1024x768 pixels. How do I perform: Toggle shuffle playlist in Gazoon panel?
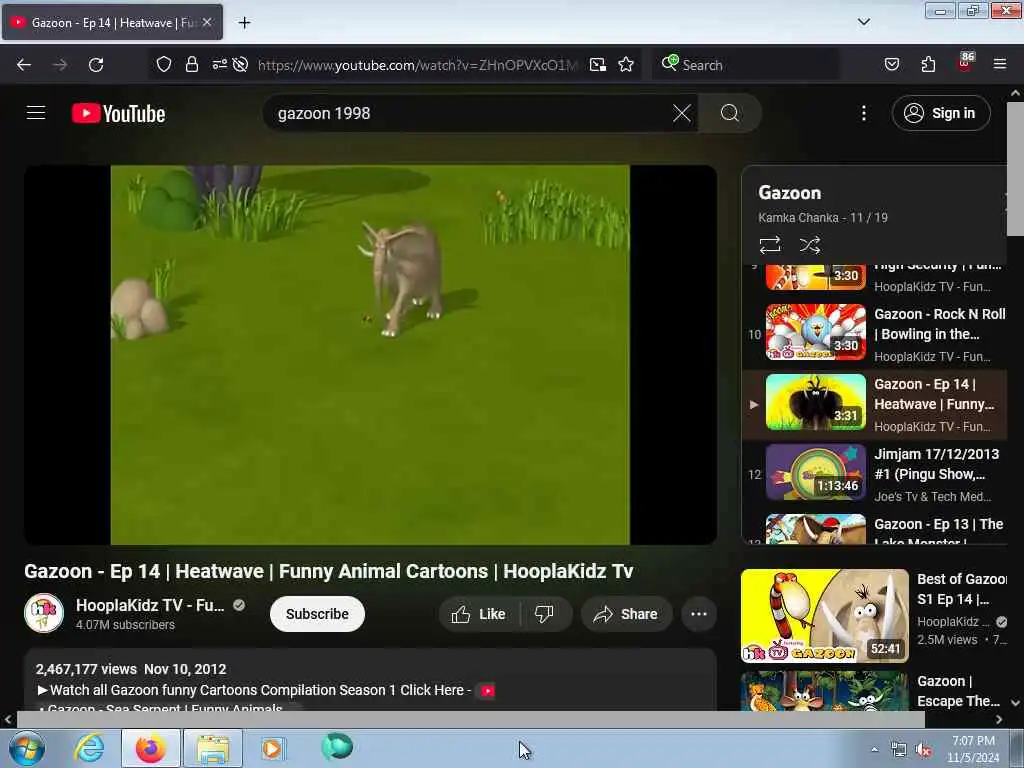(x=810, y=245)
